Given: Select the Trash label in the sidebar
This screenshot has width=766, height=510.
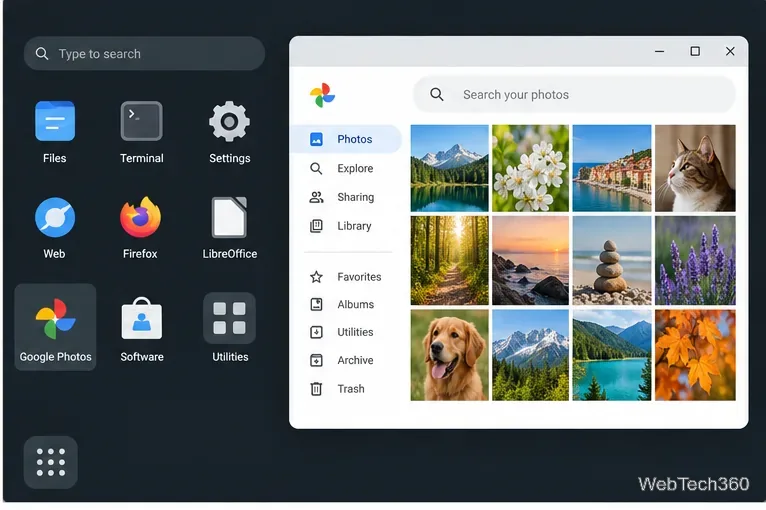Looking at the screenshot, I should (351, 389).
